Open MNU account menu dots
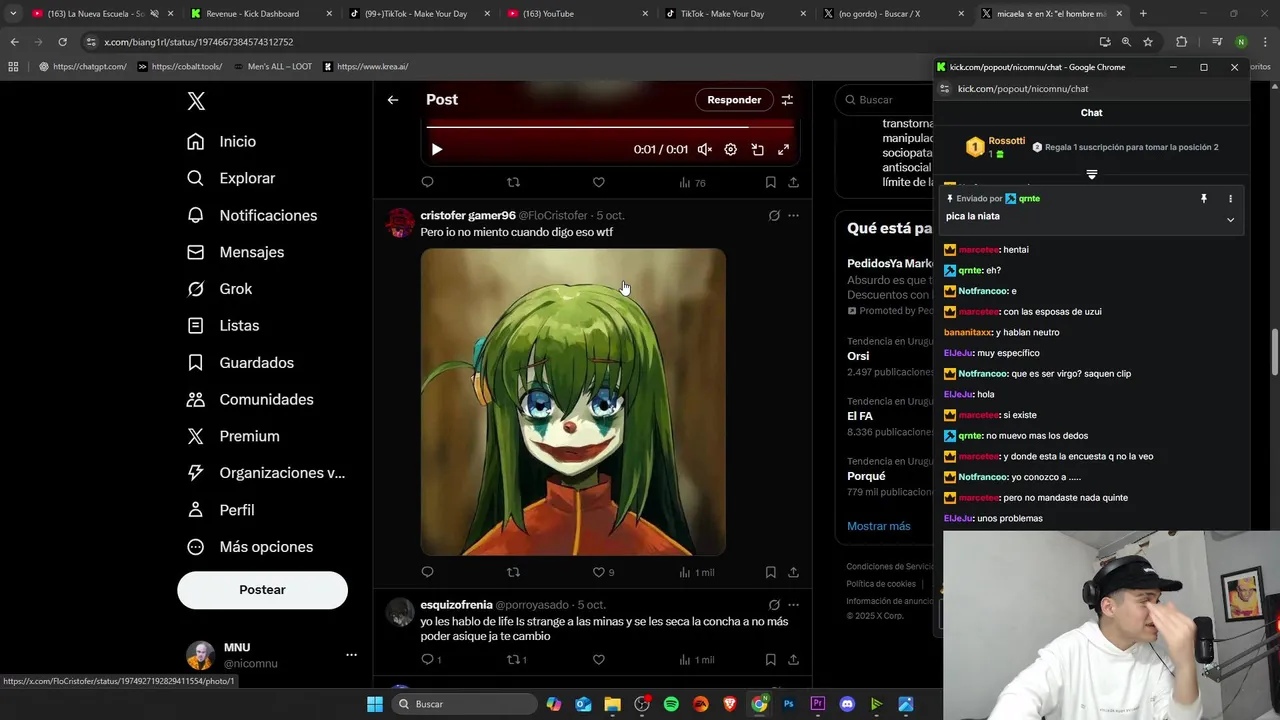The image size is (1280, 720). 351,655
